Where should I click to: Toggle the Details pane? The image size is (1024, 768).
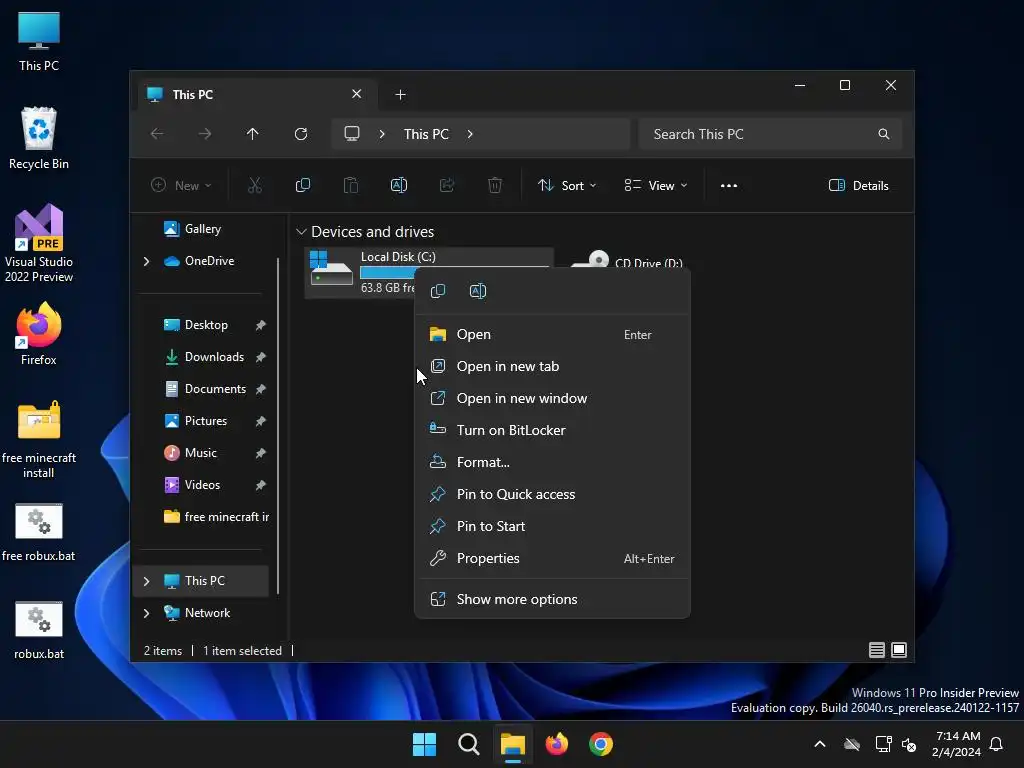tap(858, 185)
